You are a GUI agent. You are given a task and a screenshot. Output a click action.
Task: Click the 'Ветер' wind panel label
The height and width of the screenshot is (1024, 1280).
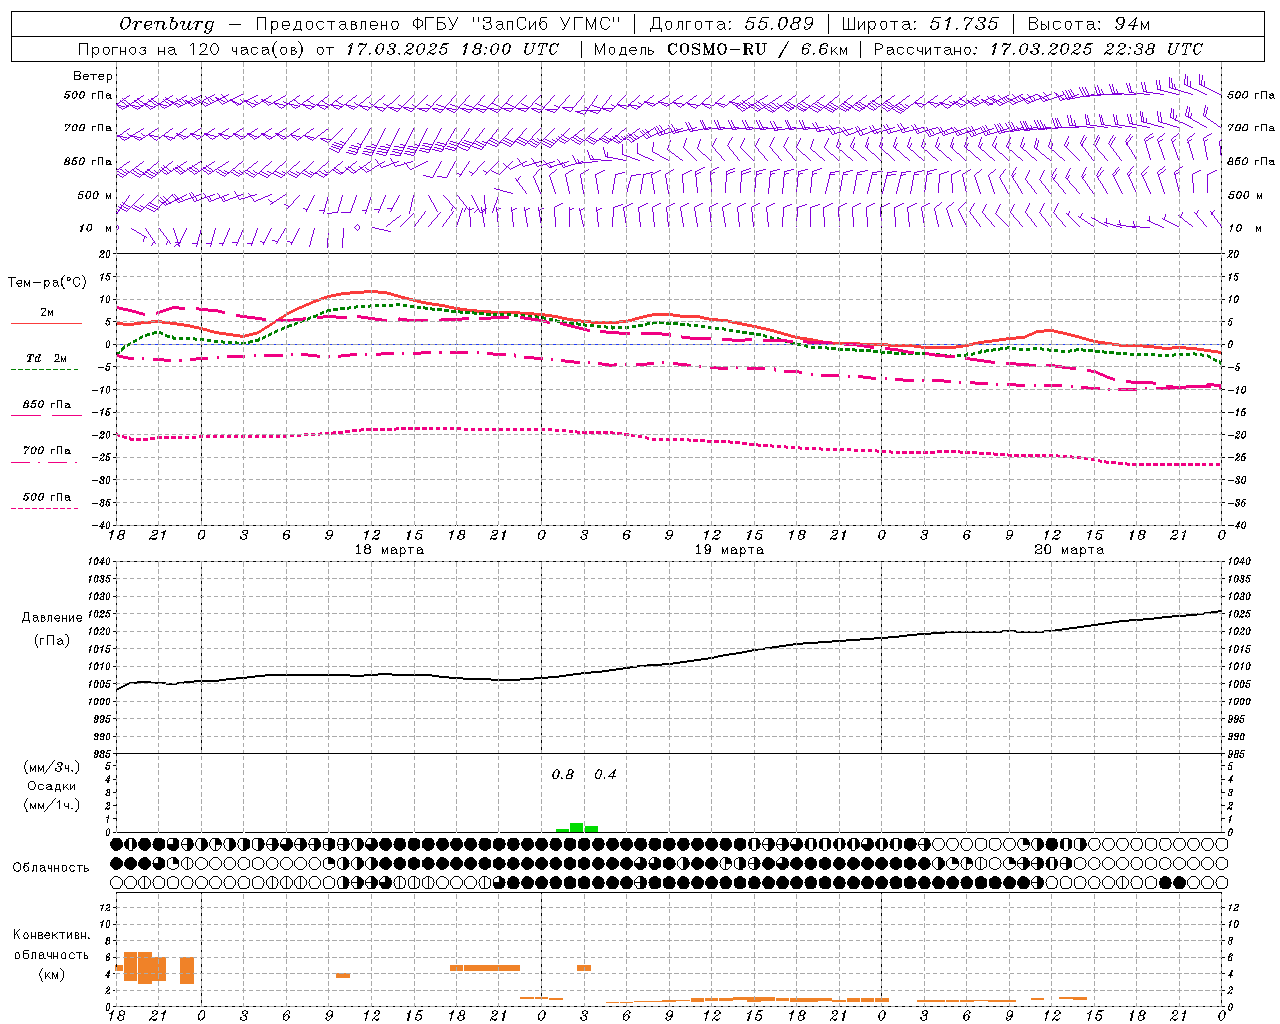pos(93,76)
